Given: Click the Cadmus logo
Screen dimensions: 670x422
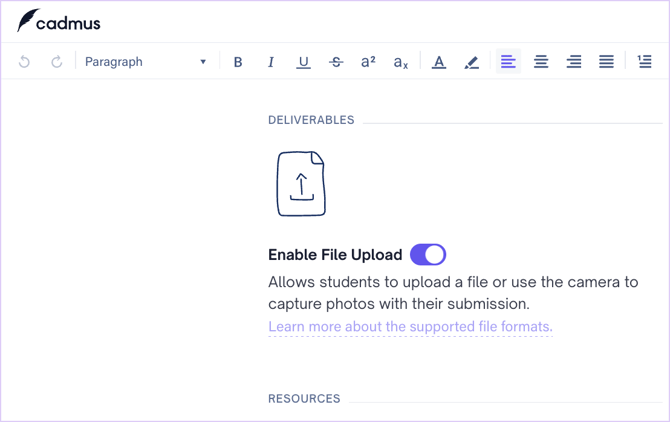Looking at the screenshot, I should point(59,21).
